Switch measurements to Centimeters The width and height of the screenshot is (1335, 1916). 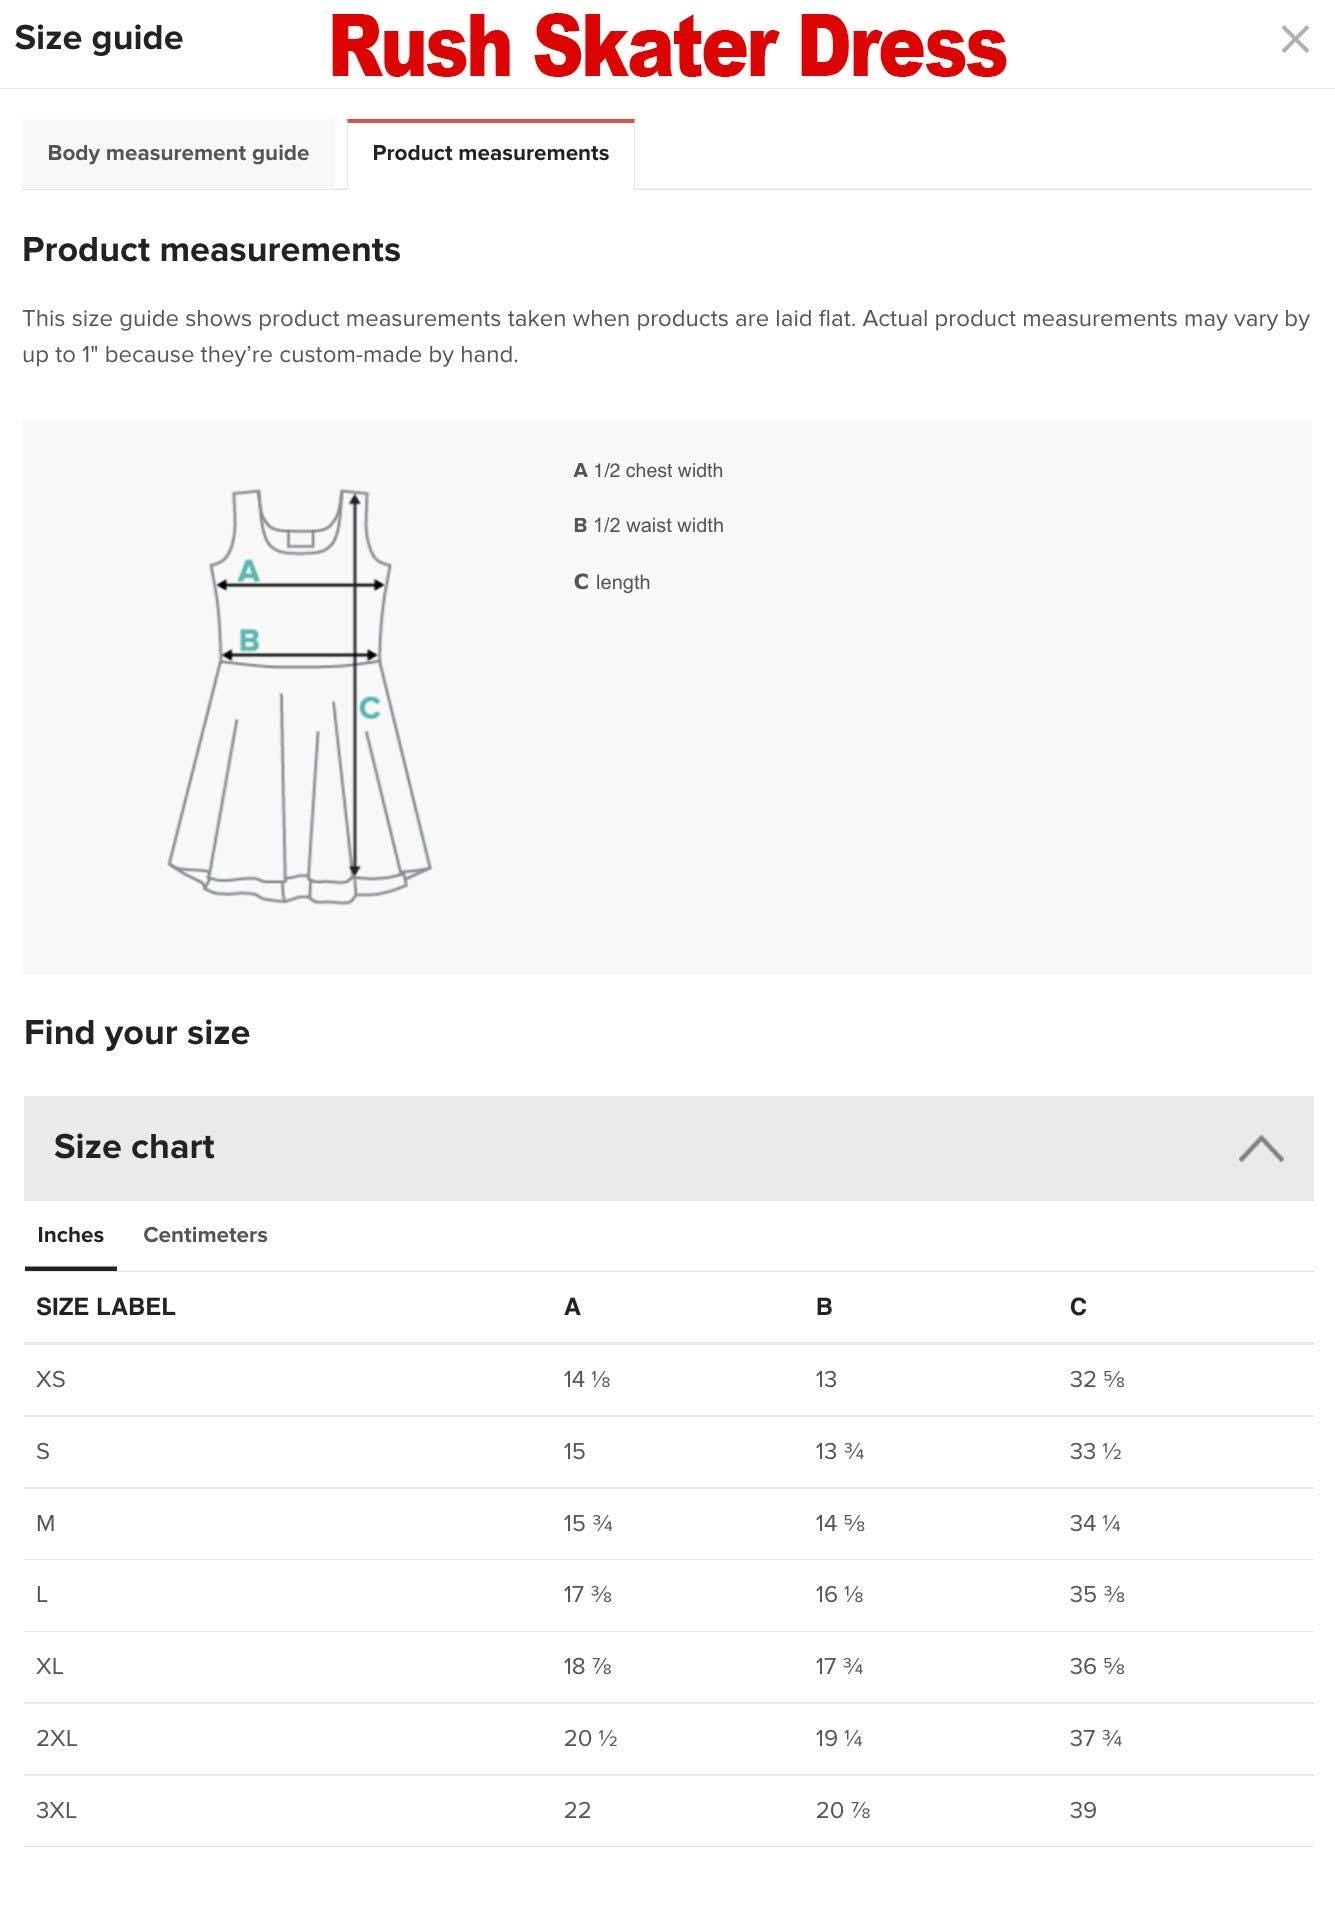pos(204,1235)
